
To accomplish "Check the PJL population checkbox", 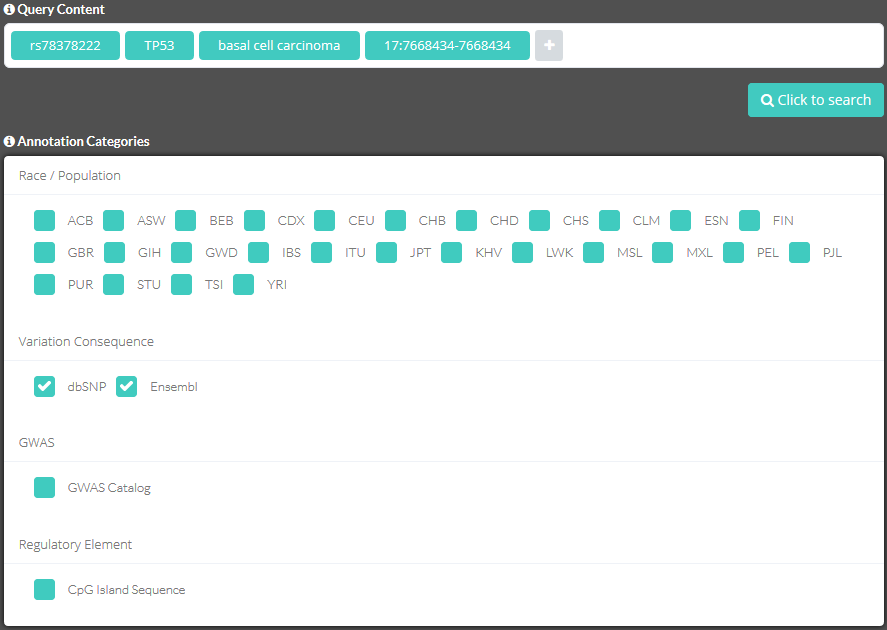I will 799,253.
